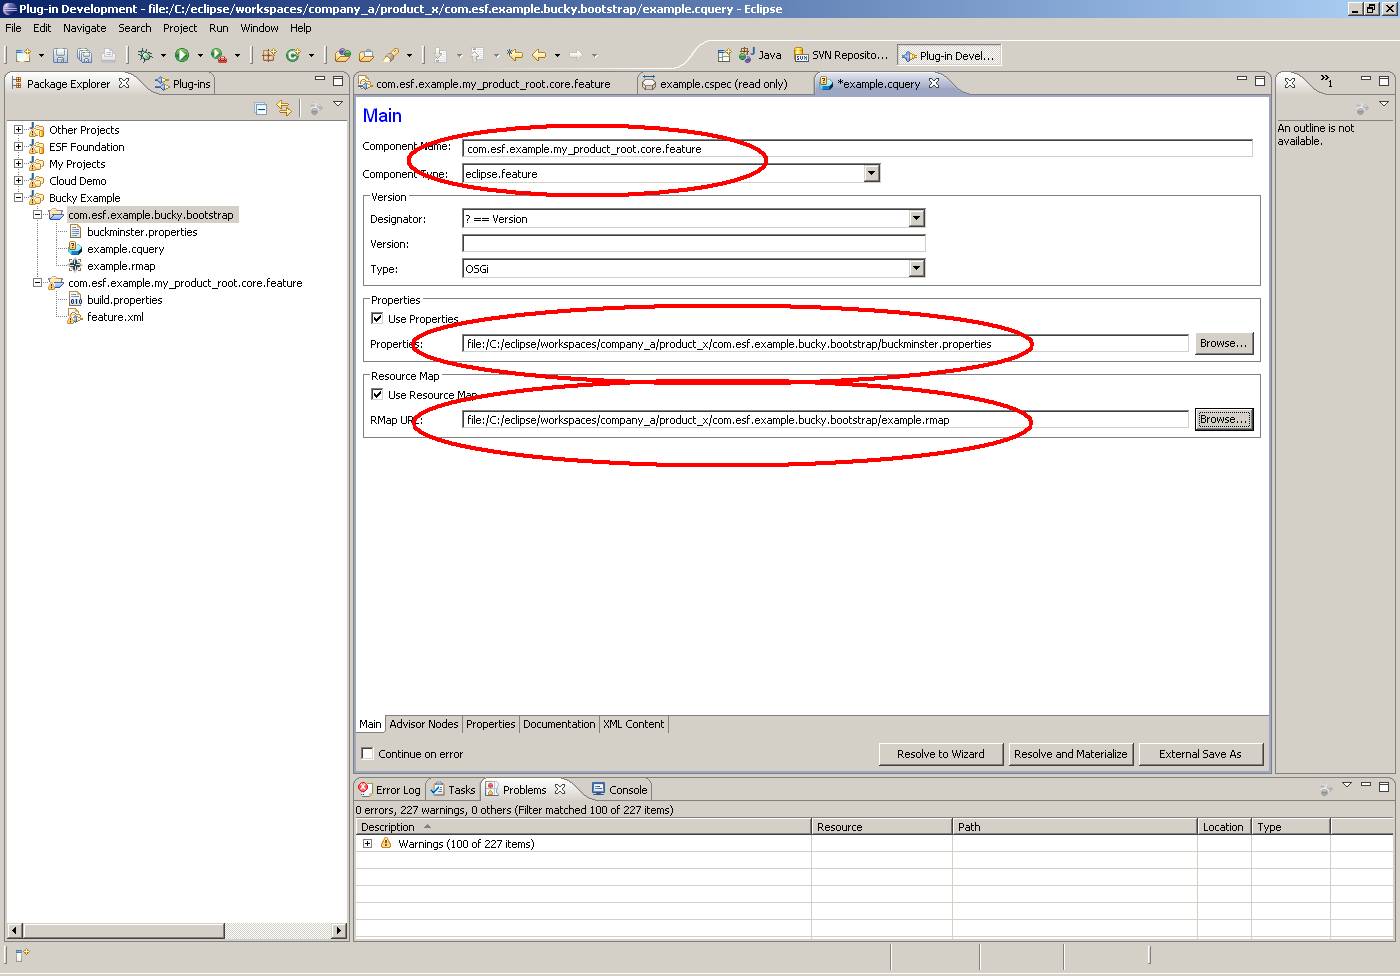Click the Open Perspective icon
1400x976 pixels.
tap(724, 55)
